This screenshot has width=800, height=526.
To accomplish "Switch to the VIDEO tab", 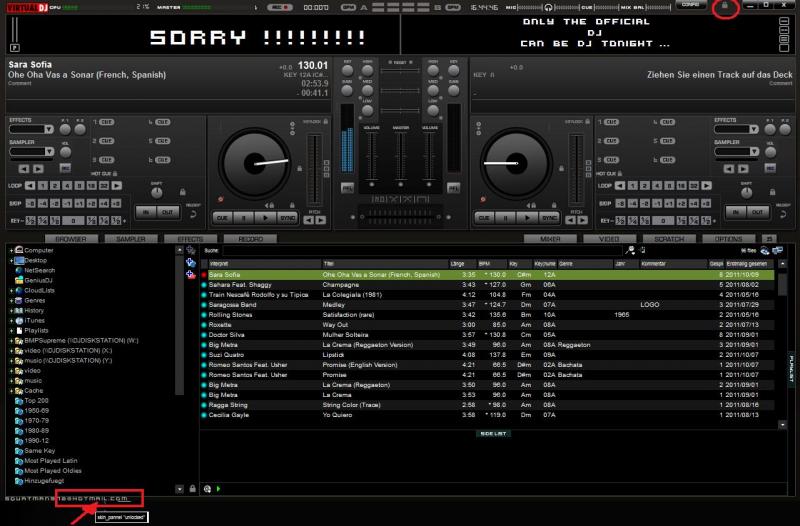I will pyautogui.click(x=609, y=239).
